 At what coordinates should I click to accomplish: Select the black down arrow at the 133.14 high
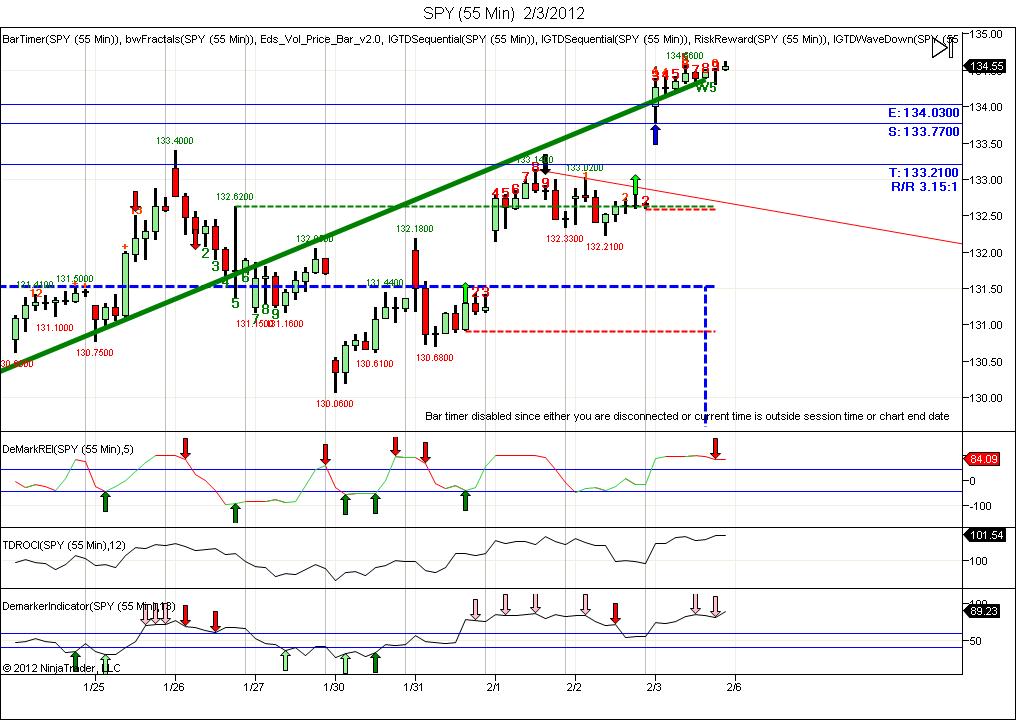coord(546,165)
